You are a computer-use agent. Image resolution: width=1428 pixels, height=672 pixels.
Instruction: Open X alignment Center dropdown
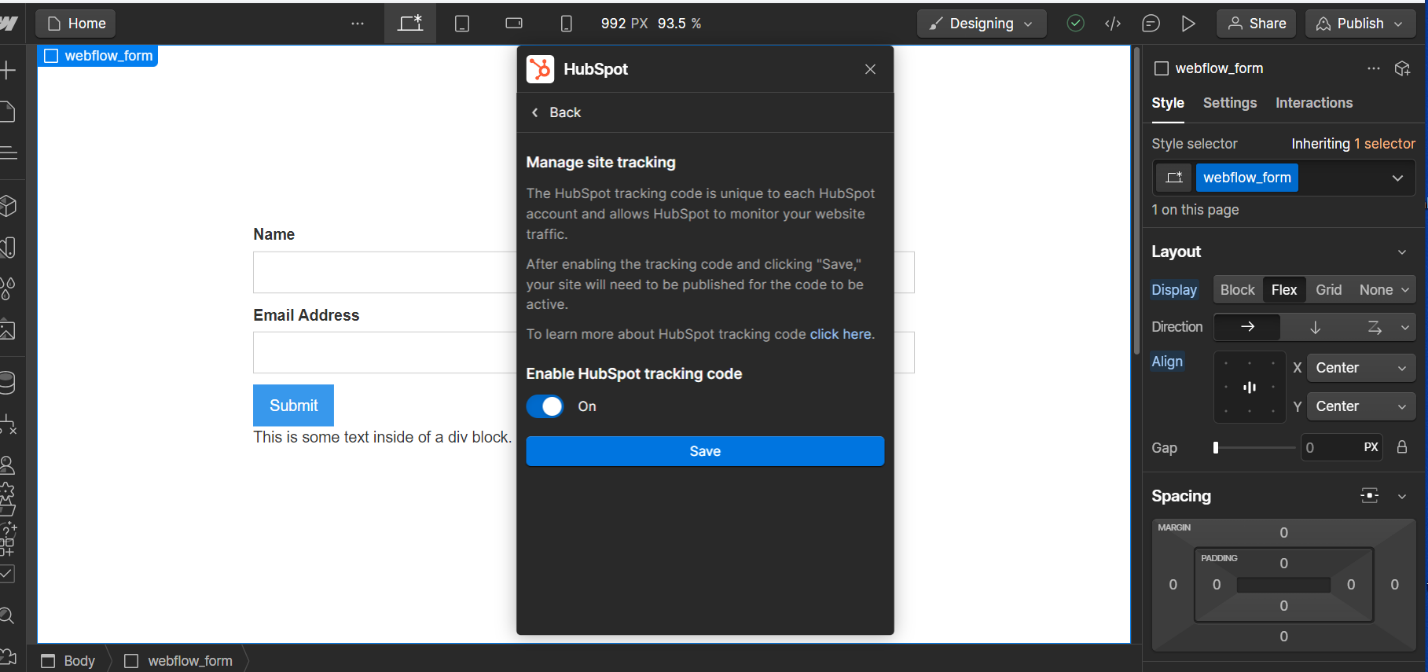click(x=1361, y=368)
